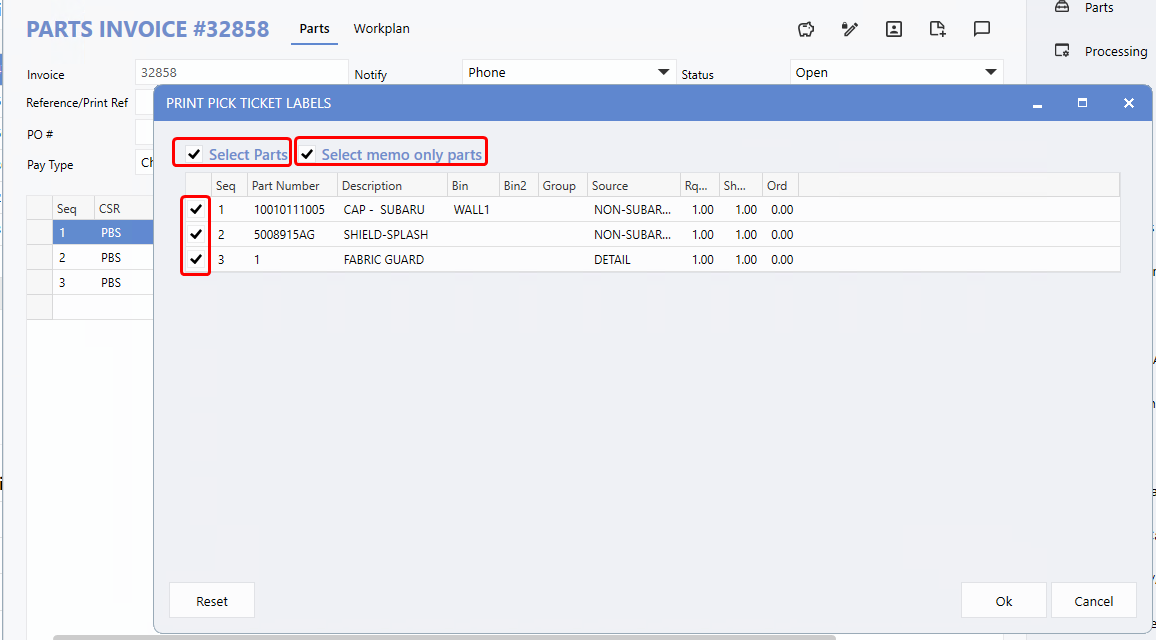Toggle Select memo only parts checkbox
Screen dimensions: 1156x640
[308, 154]
